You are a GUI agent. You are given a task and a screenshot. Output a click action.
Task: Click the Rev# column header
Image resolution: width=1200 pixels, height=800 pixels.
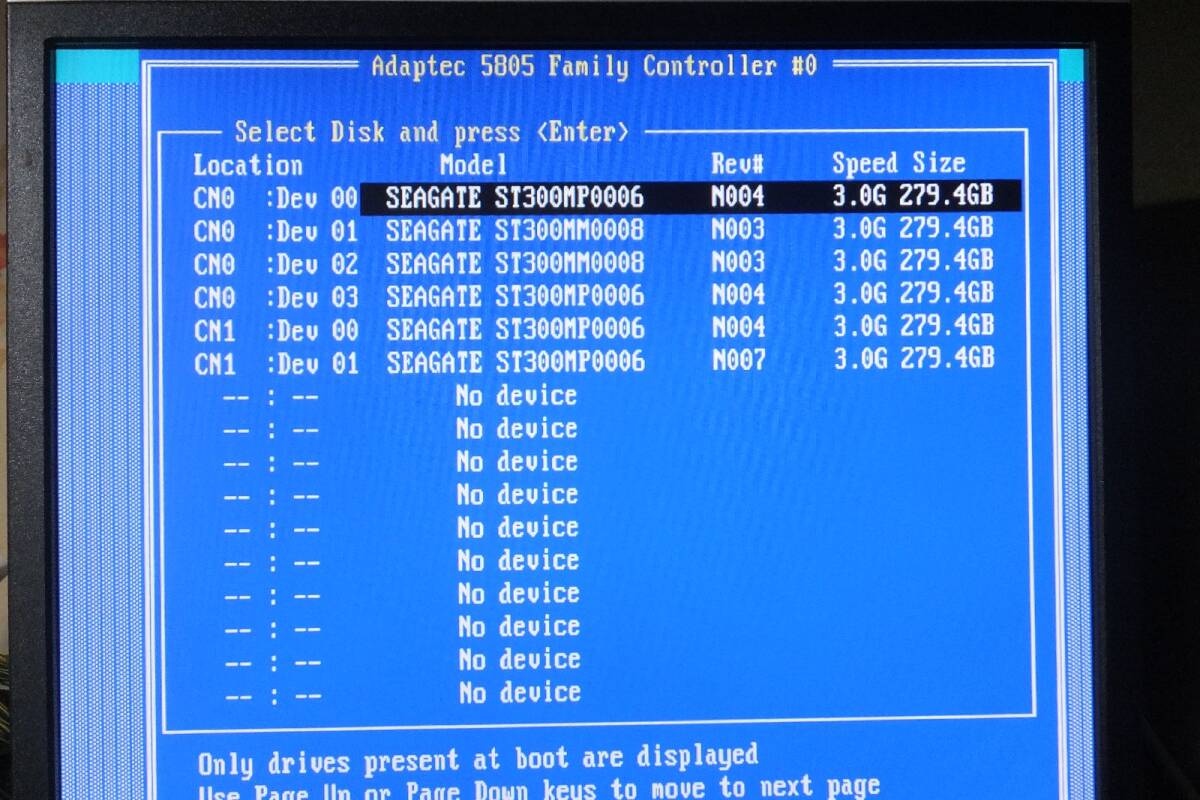click(738, 164)
